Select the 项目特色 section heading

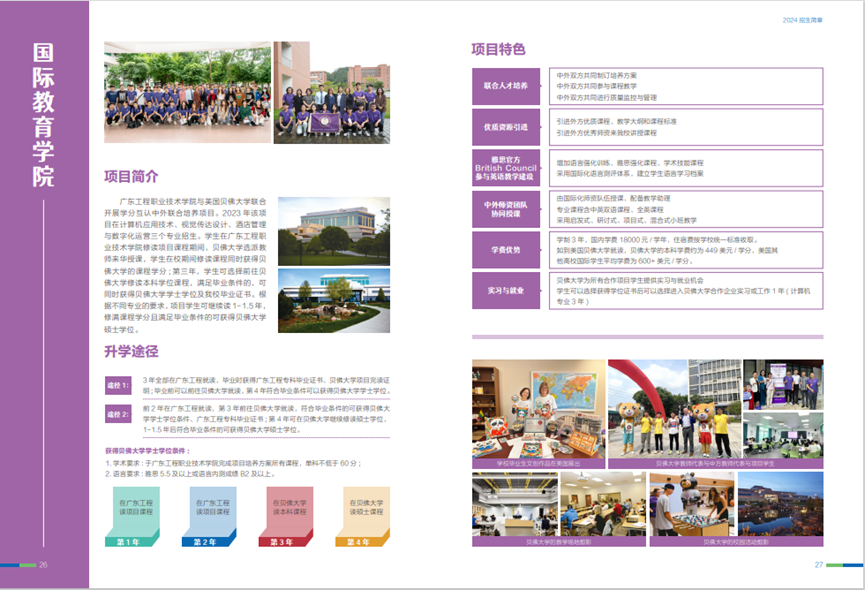(x=498, y=49)
